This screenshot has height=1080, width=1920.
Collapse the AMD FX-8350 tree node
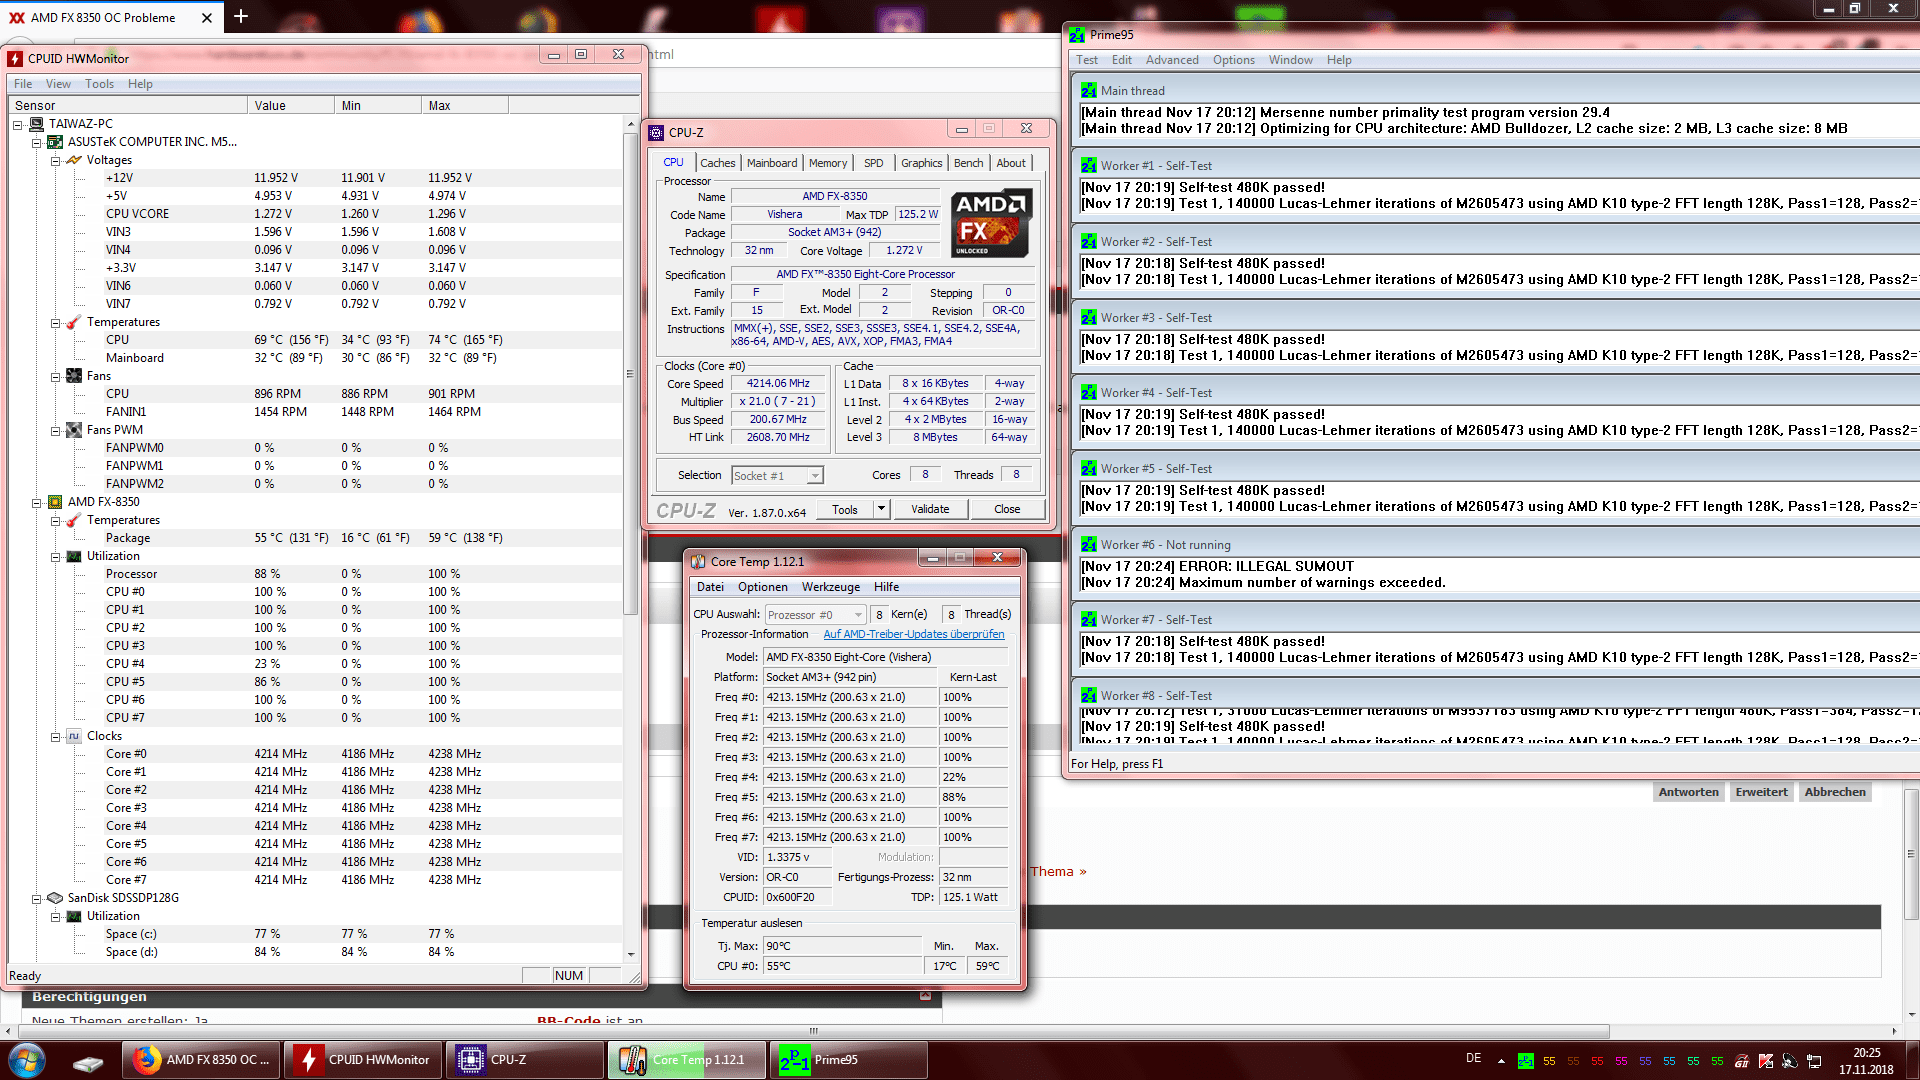pyautogui.click(x=37, y=502)
